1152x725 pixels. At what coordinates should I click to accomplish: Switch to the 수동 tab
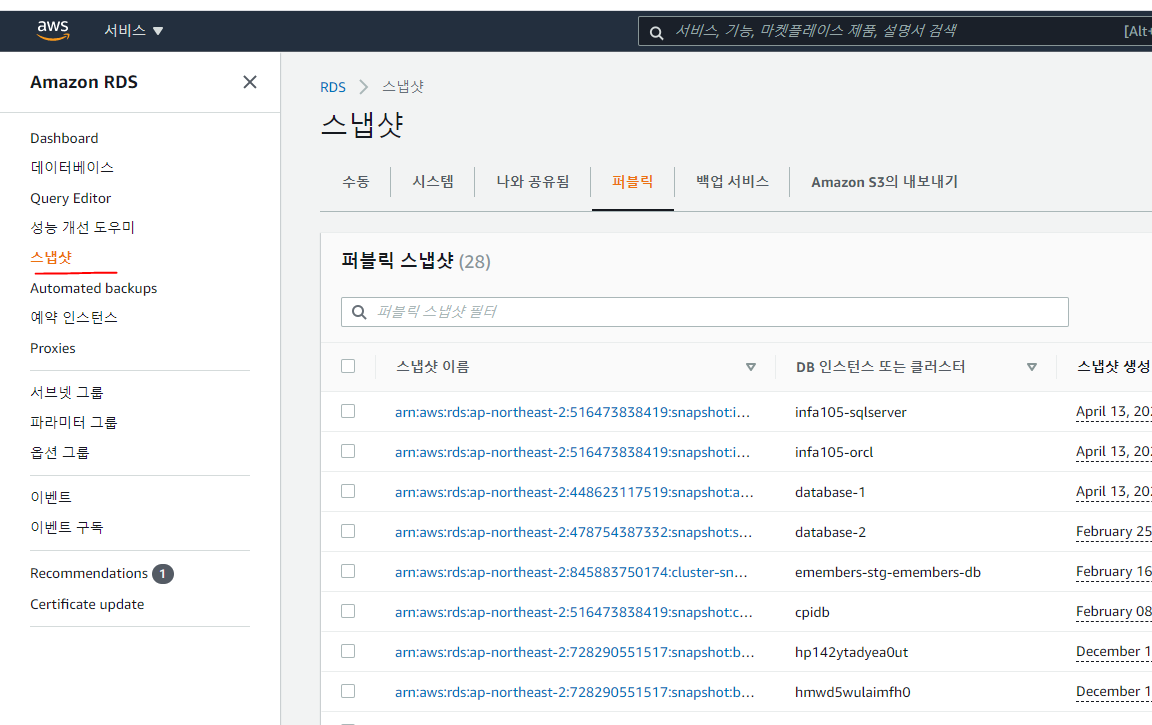point(356,181)
